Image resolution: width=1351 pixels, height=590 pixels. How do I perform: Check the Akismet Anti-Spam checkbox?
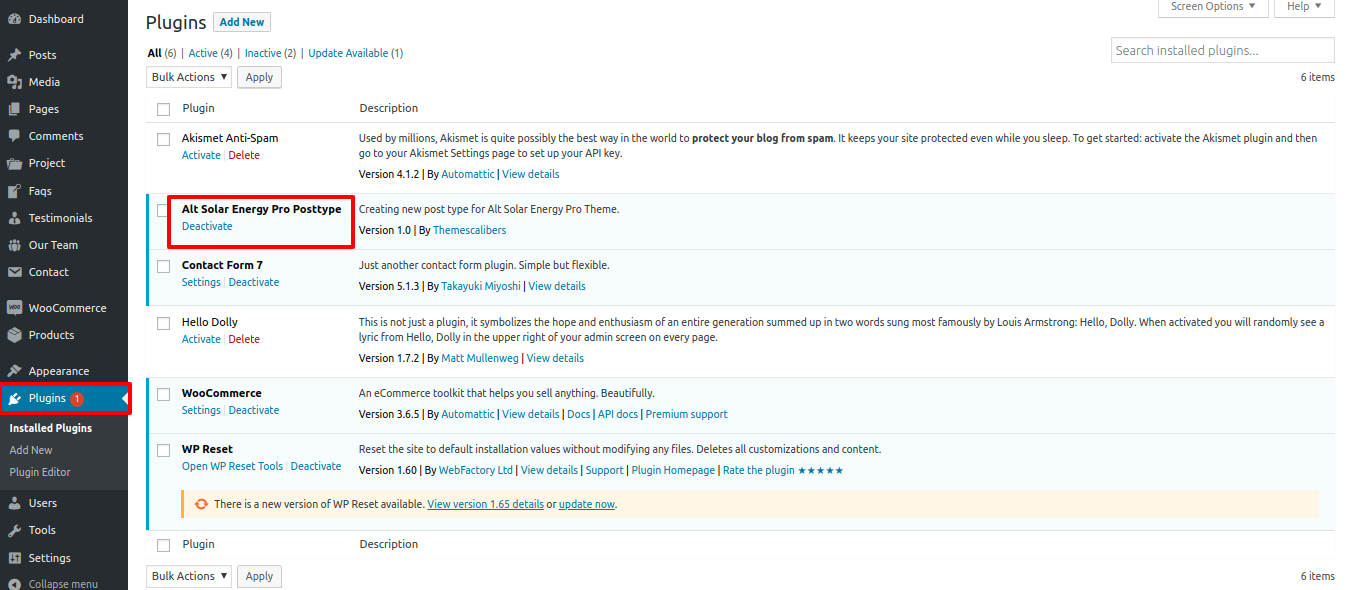tap(163, 139)
